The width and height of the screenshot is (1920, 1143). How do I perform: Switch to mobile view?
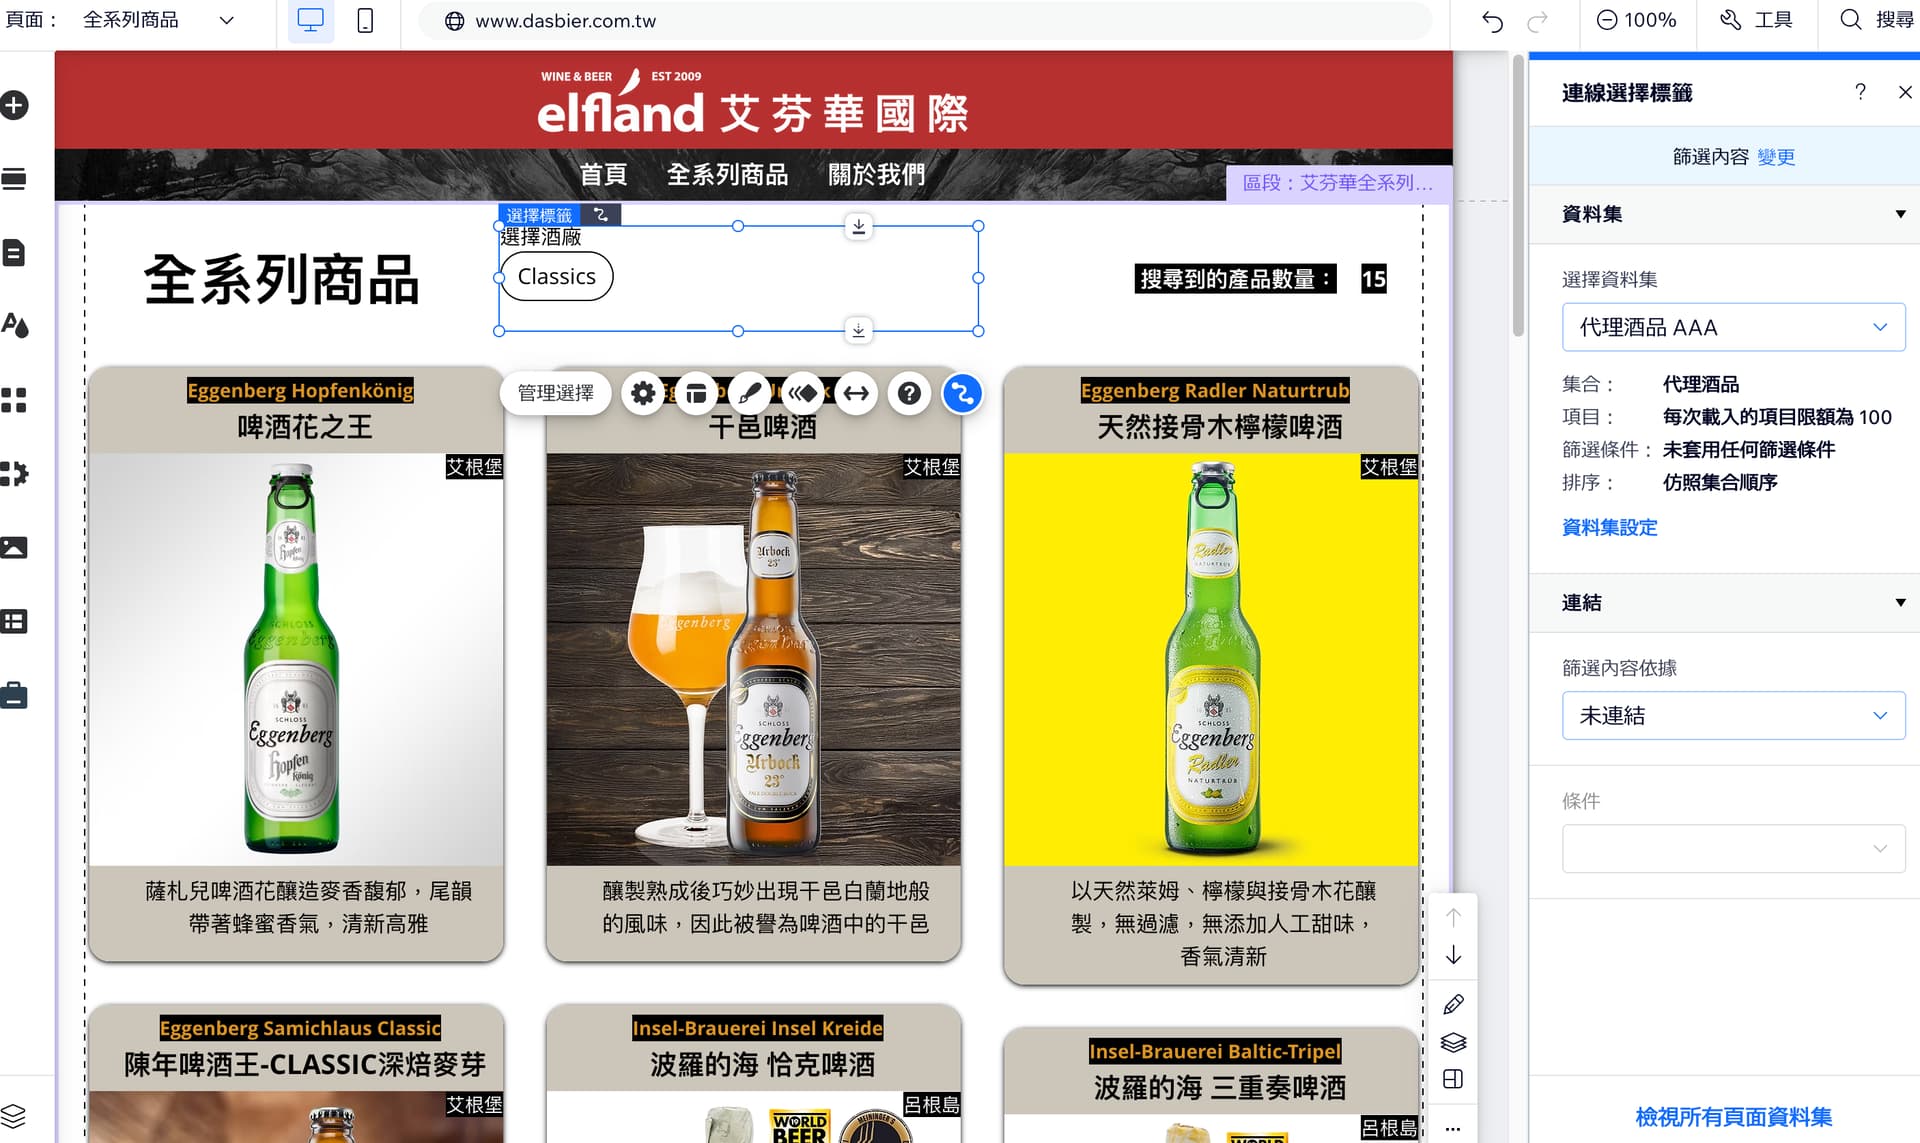pyautogui.click(x=365, y=21)
